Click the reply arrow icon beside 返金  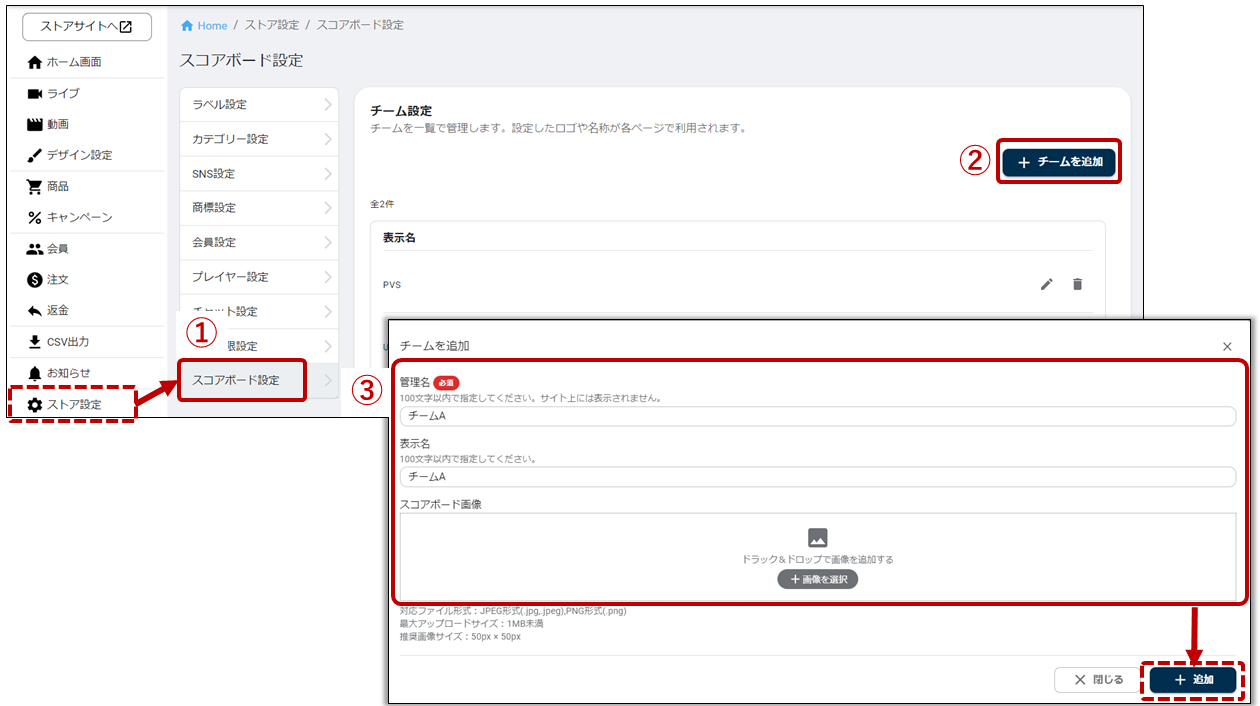pyautogui.click(x=35, y=310)
